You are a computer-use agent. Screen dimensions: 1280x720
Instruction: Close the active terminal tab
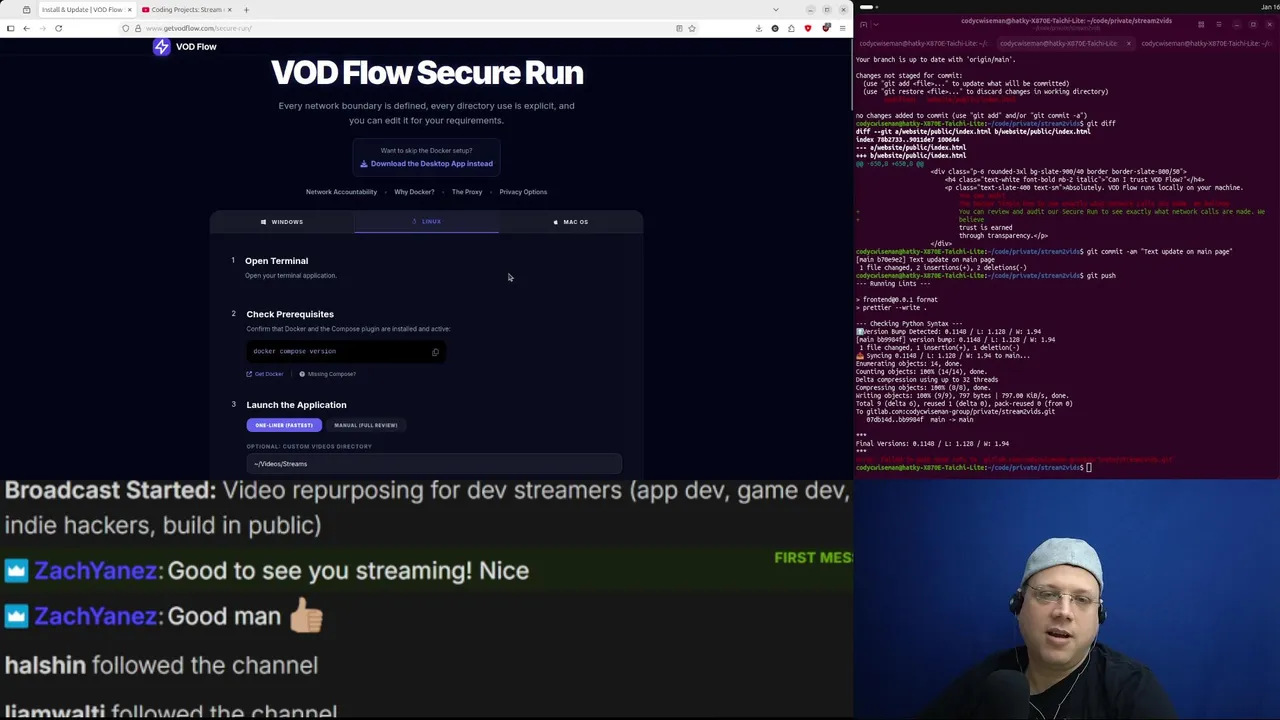click(1128, 43)
